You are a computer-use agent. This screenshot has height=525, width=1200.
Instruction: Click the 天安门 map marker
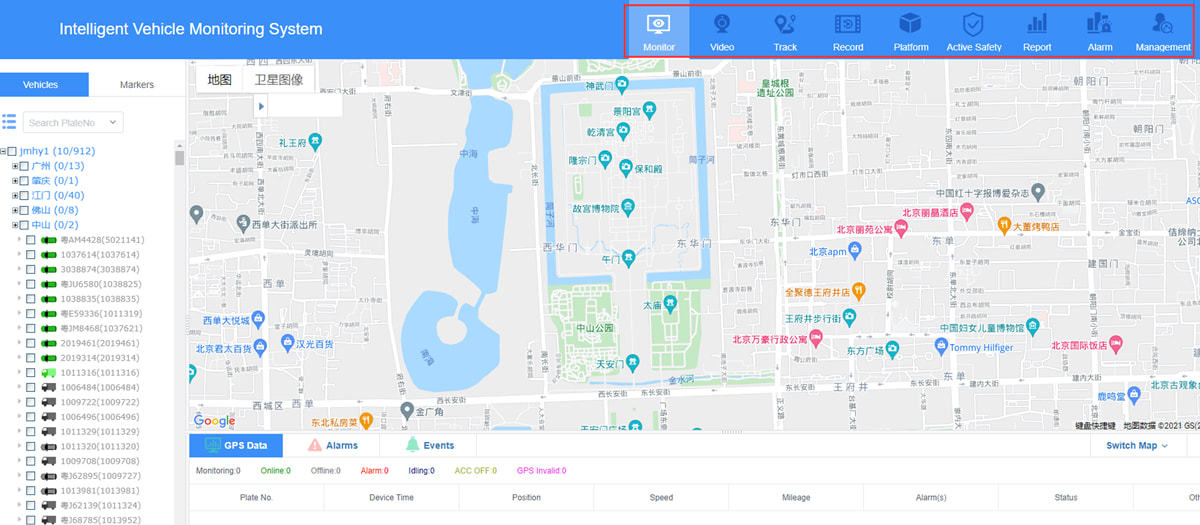[x=632, y=364]
